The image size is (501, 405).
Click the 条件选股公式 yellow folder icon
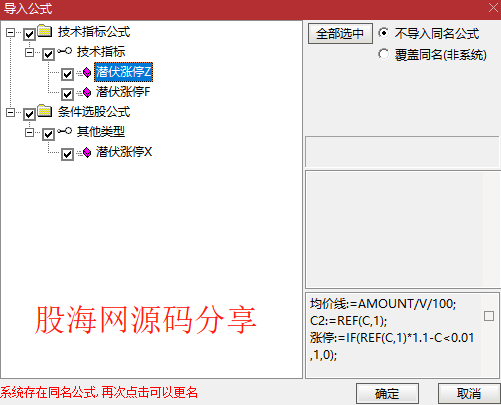pos(45,111)
